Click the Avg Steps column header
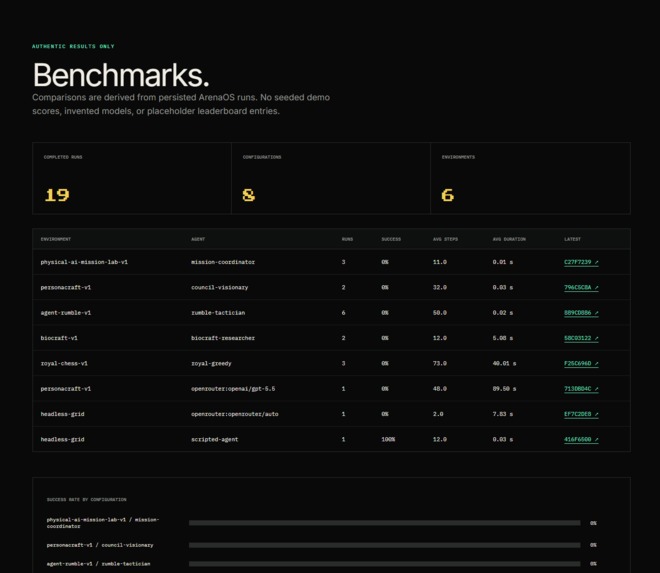660x573 pixels. point(445,239)
